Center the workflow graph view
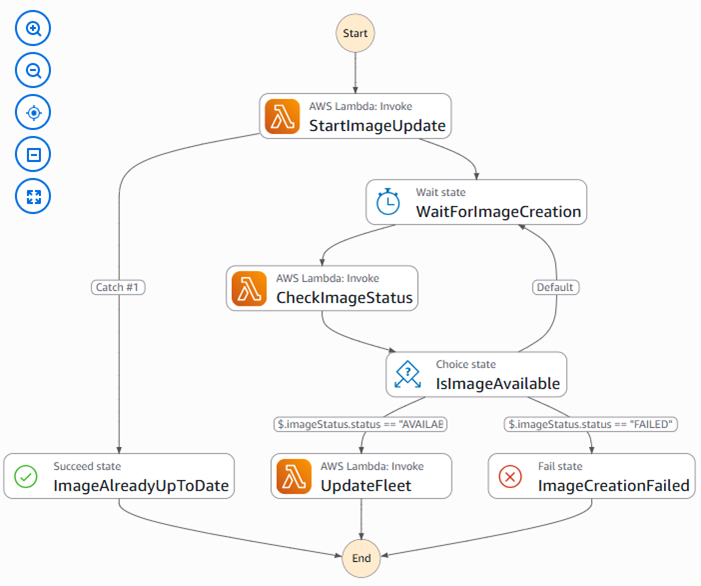This screenshot has width=701, height=586. click(x=33, y=113)
